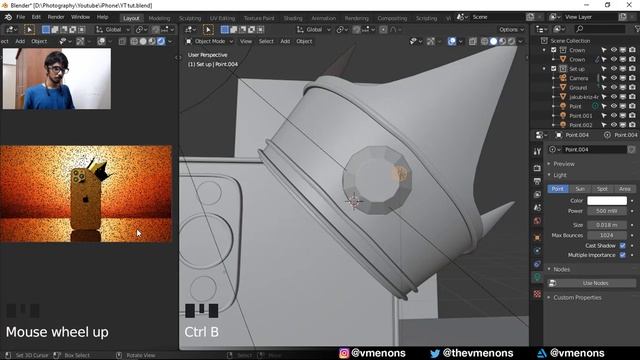This screenshot has width=640, height=360.
Task: Hide the Camera object with its eye icon
Action: pyautogui.click(x=613, y=78)
